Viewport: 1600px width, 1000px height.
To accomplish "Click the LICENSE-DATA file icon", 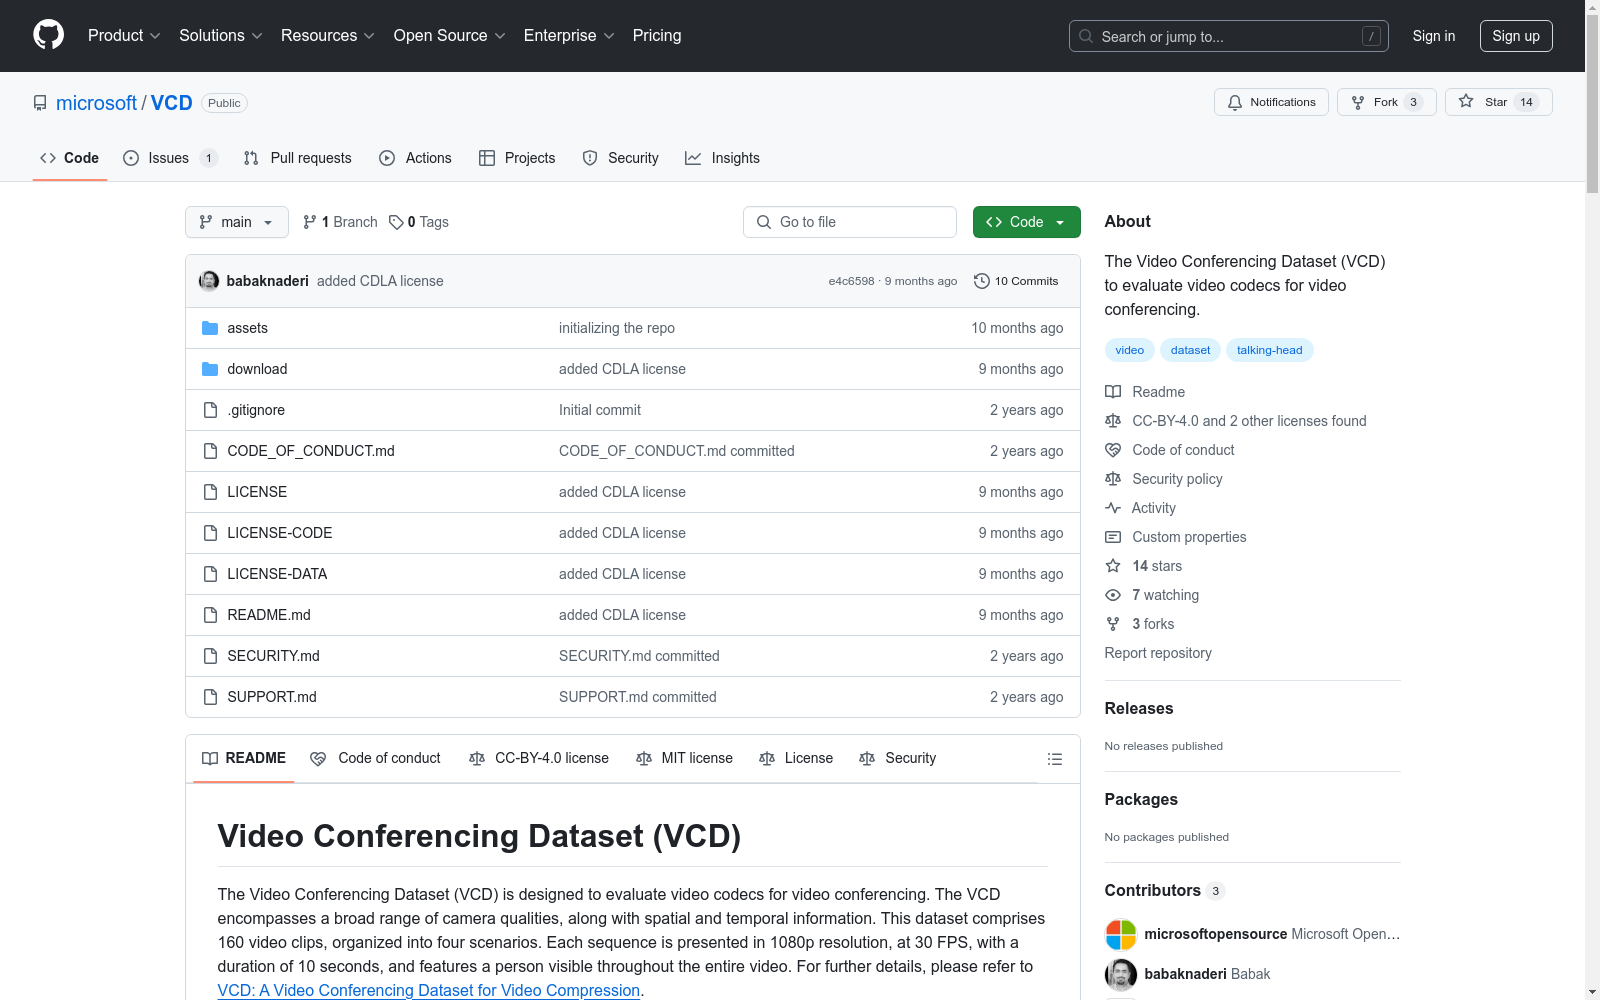I will [210, 574].
